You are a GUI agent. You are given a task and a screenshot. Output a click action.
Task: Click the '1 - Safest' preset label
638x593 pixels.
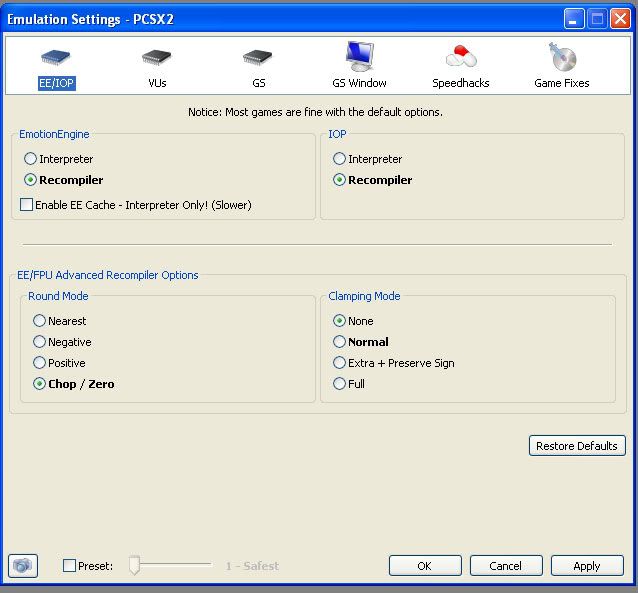[x=252, y=566]
